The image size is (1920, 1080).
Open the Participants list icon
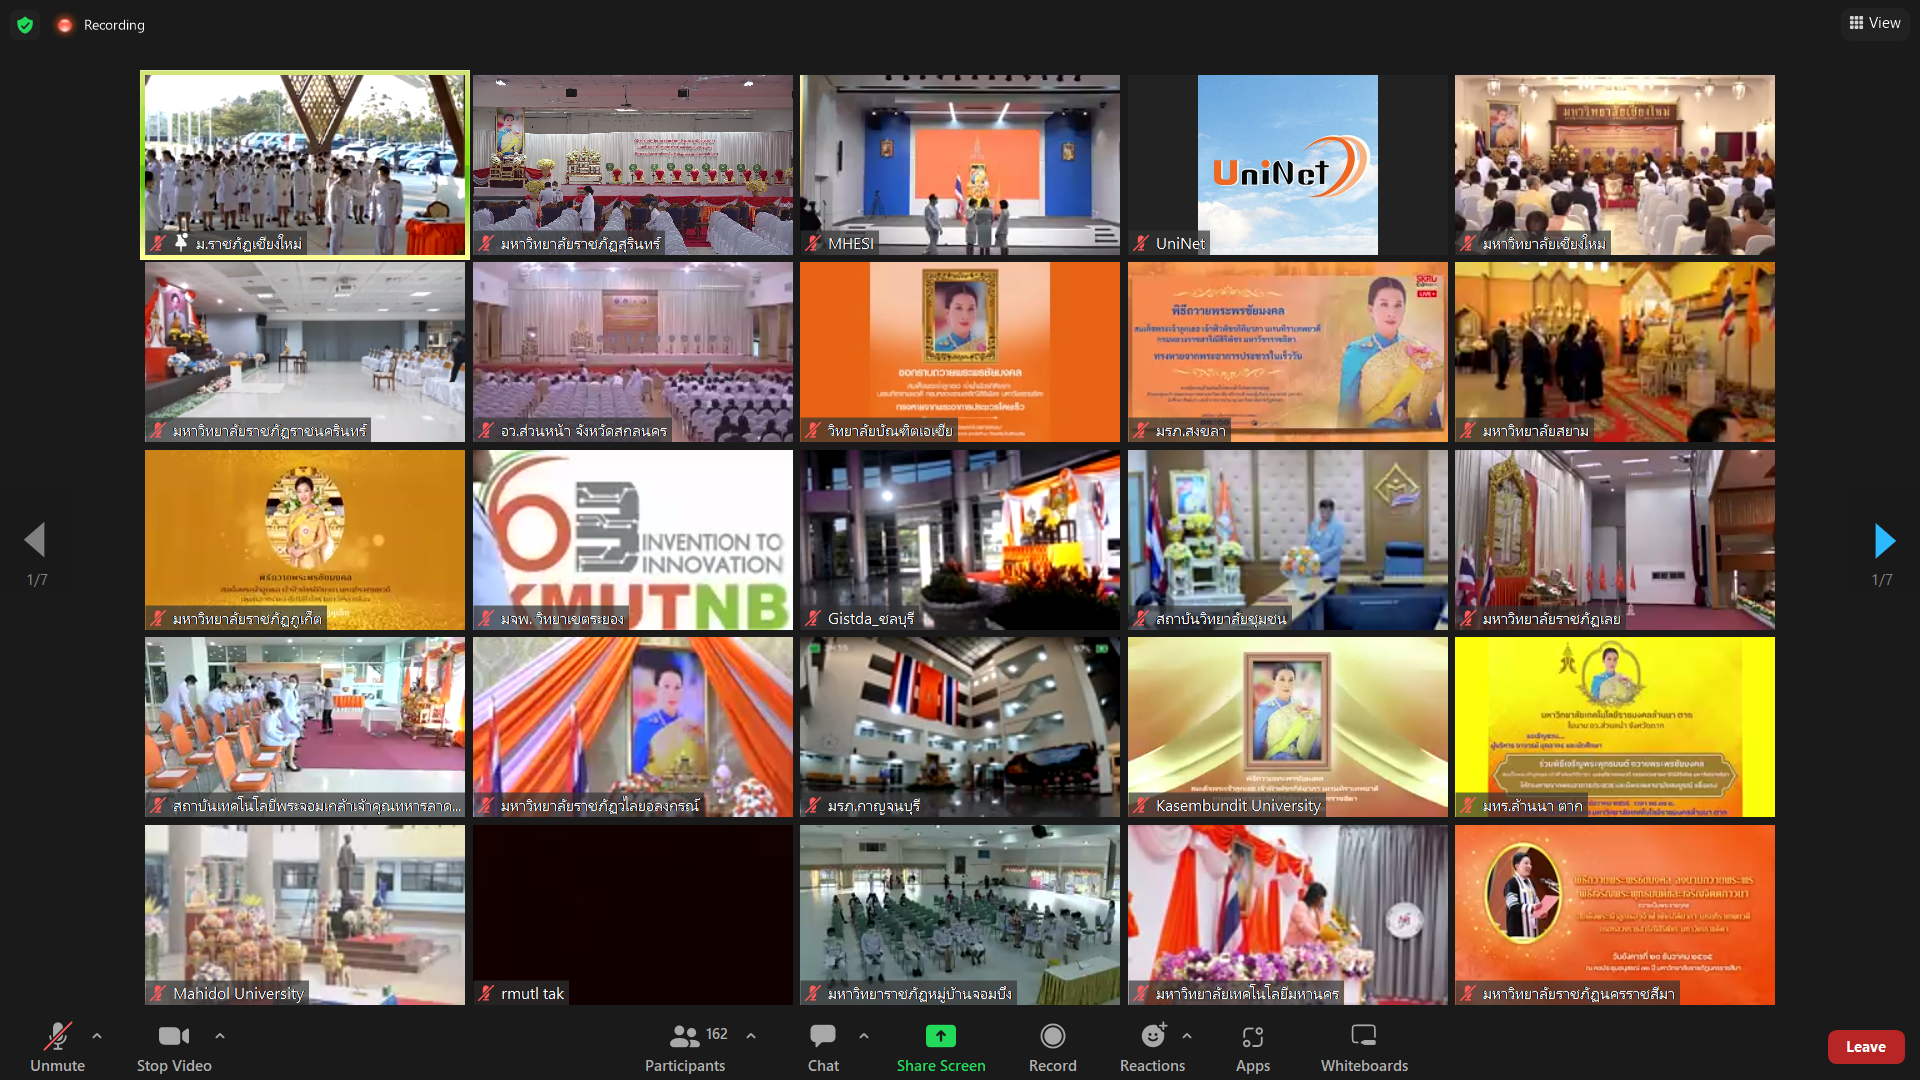click(x=685, y=1037)
